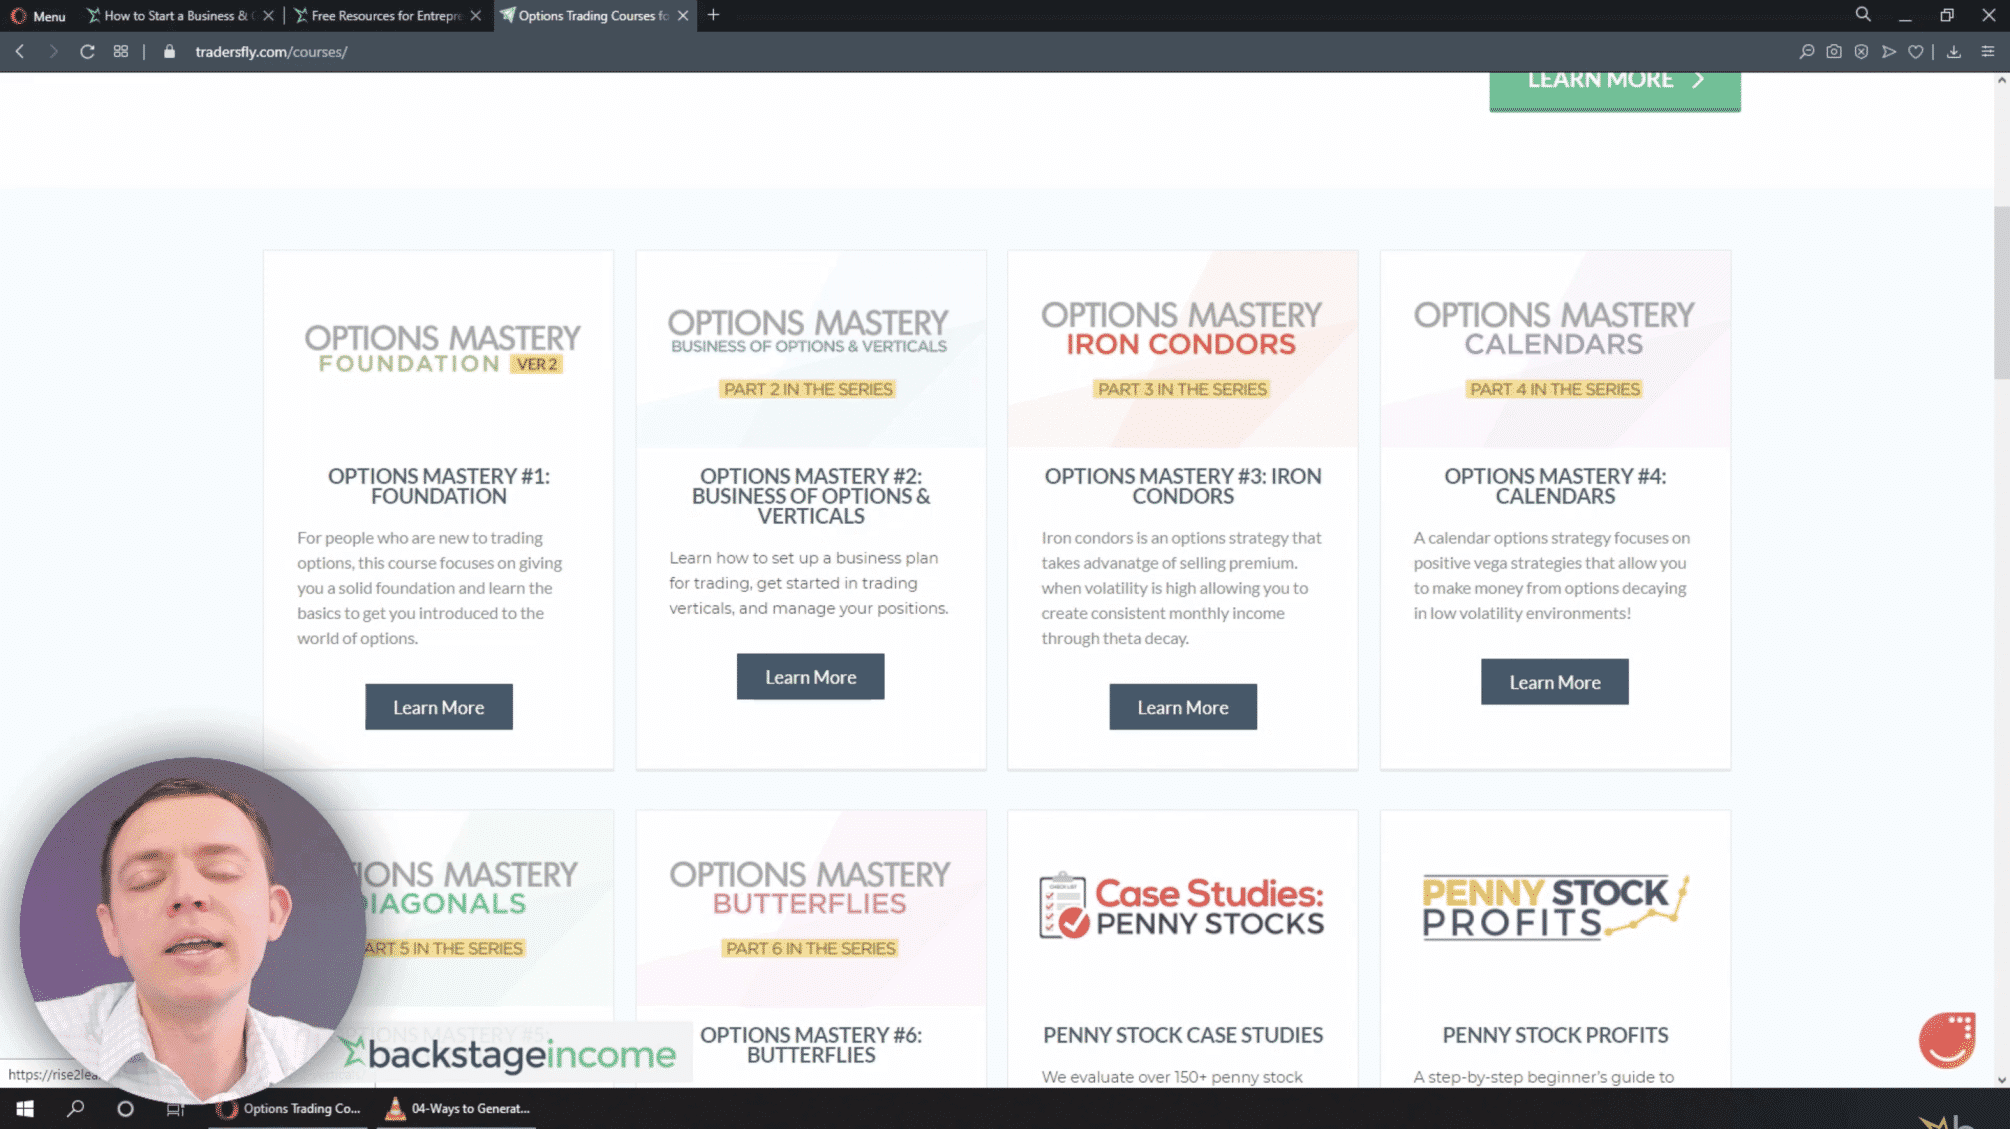Switch to Options Trading Co... taskbar window
The height and width of the screenshot is (1129, 2010).
290,1108
